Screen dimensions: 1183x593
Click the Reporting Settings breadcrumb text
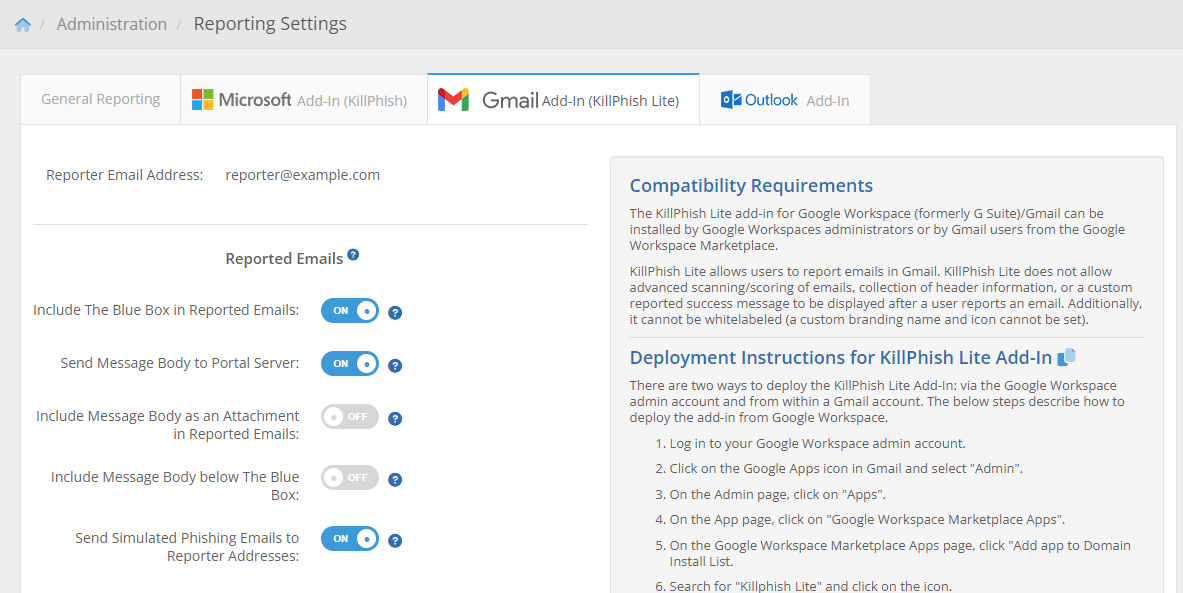(269, 23)
